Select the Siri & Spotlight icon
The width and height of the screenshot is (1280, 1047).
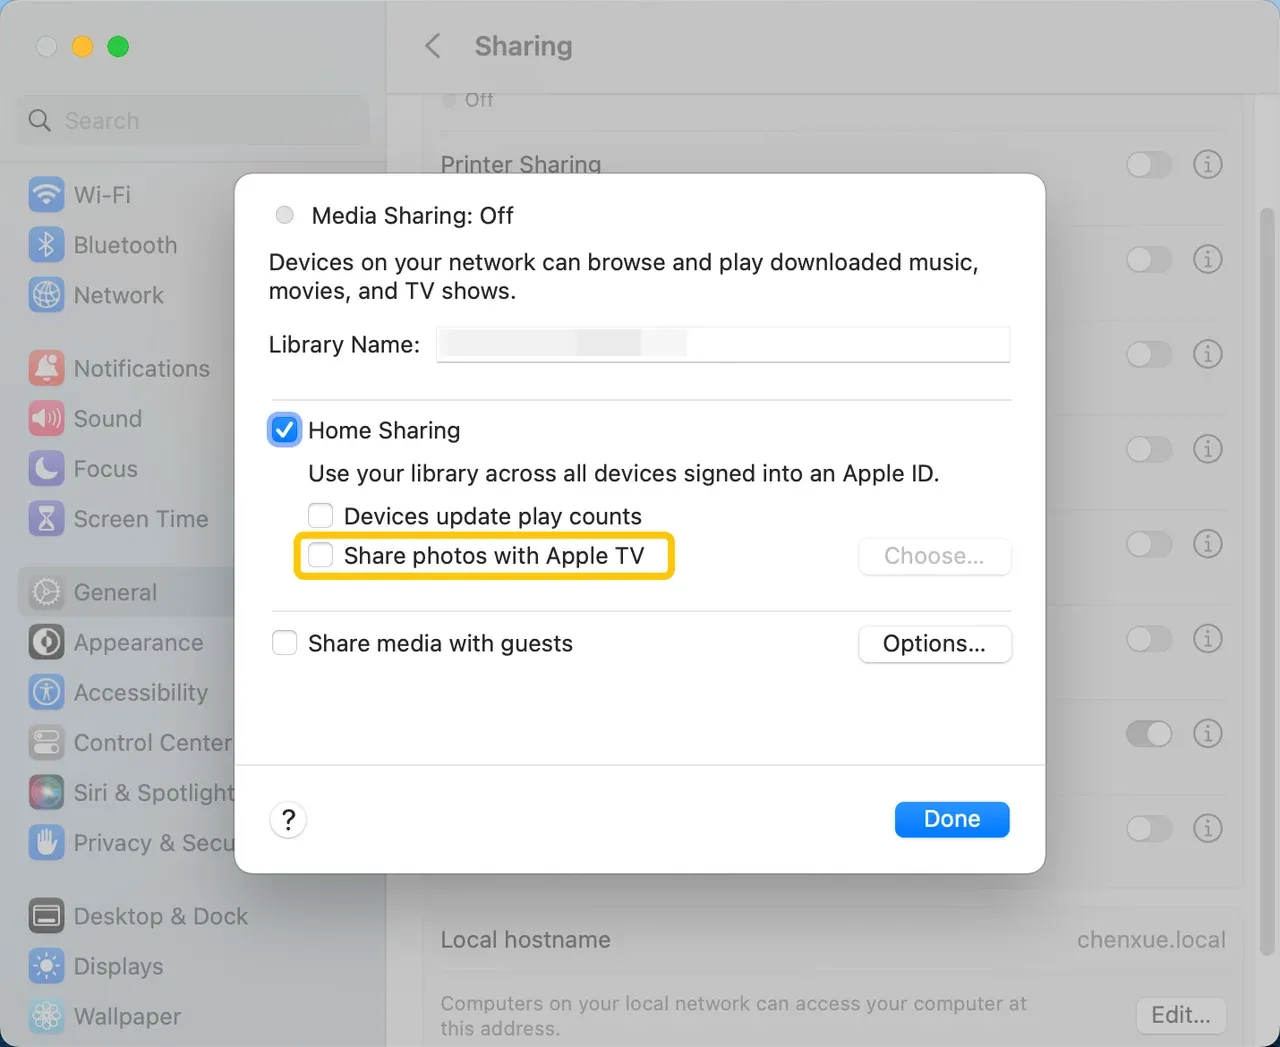click(46, 792)
